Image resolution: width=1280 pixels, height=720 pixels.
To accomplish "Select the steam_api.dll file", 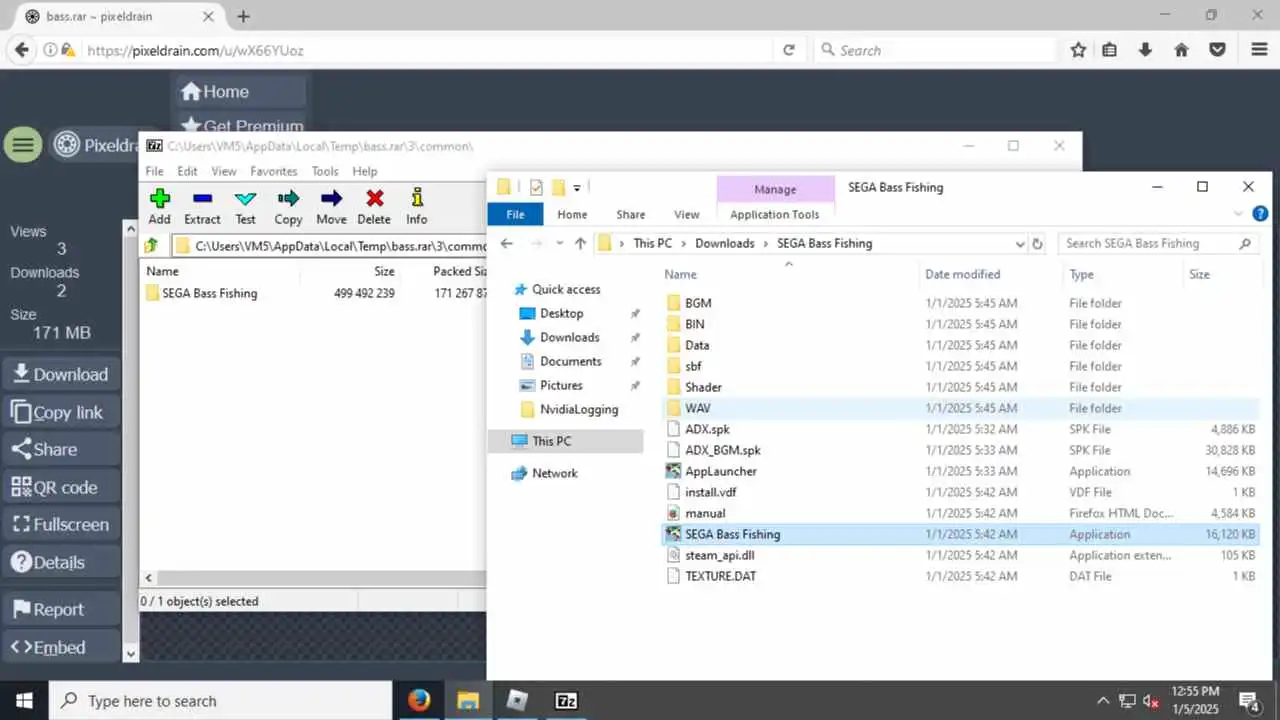I will (x=719, y=555).
